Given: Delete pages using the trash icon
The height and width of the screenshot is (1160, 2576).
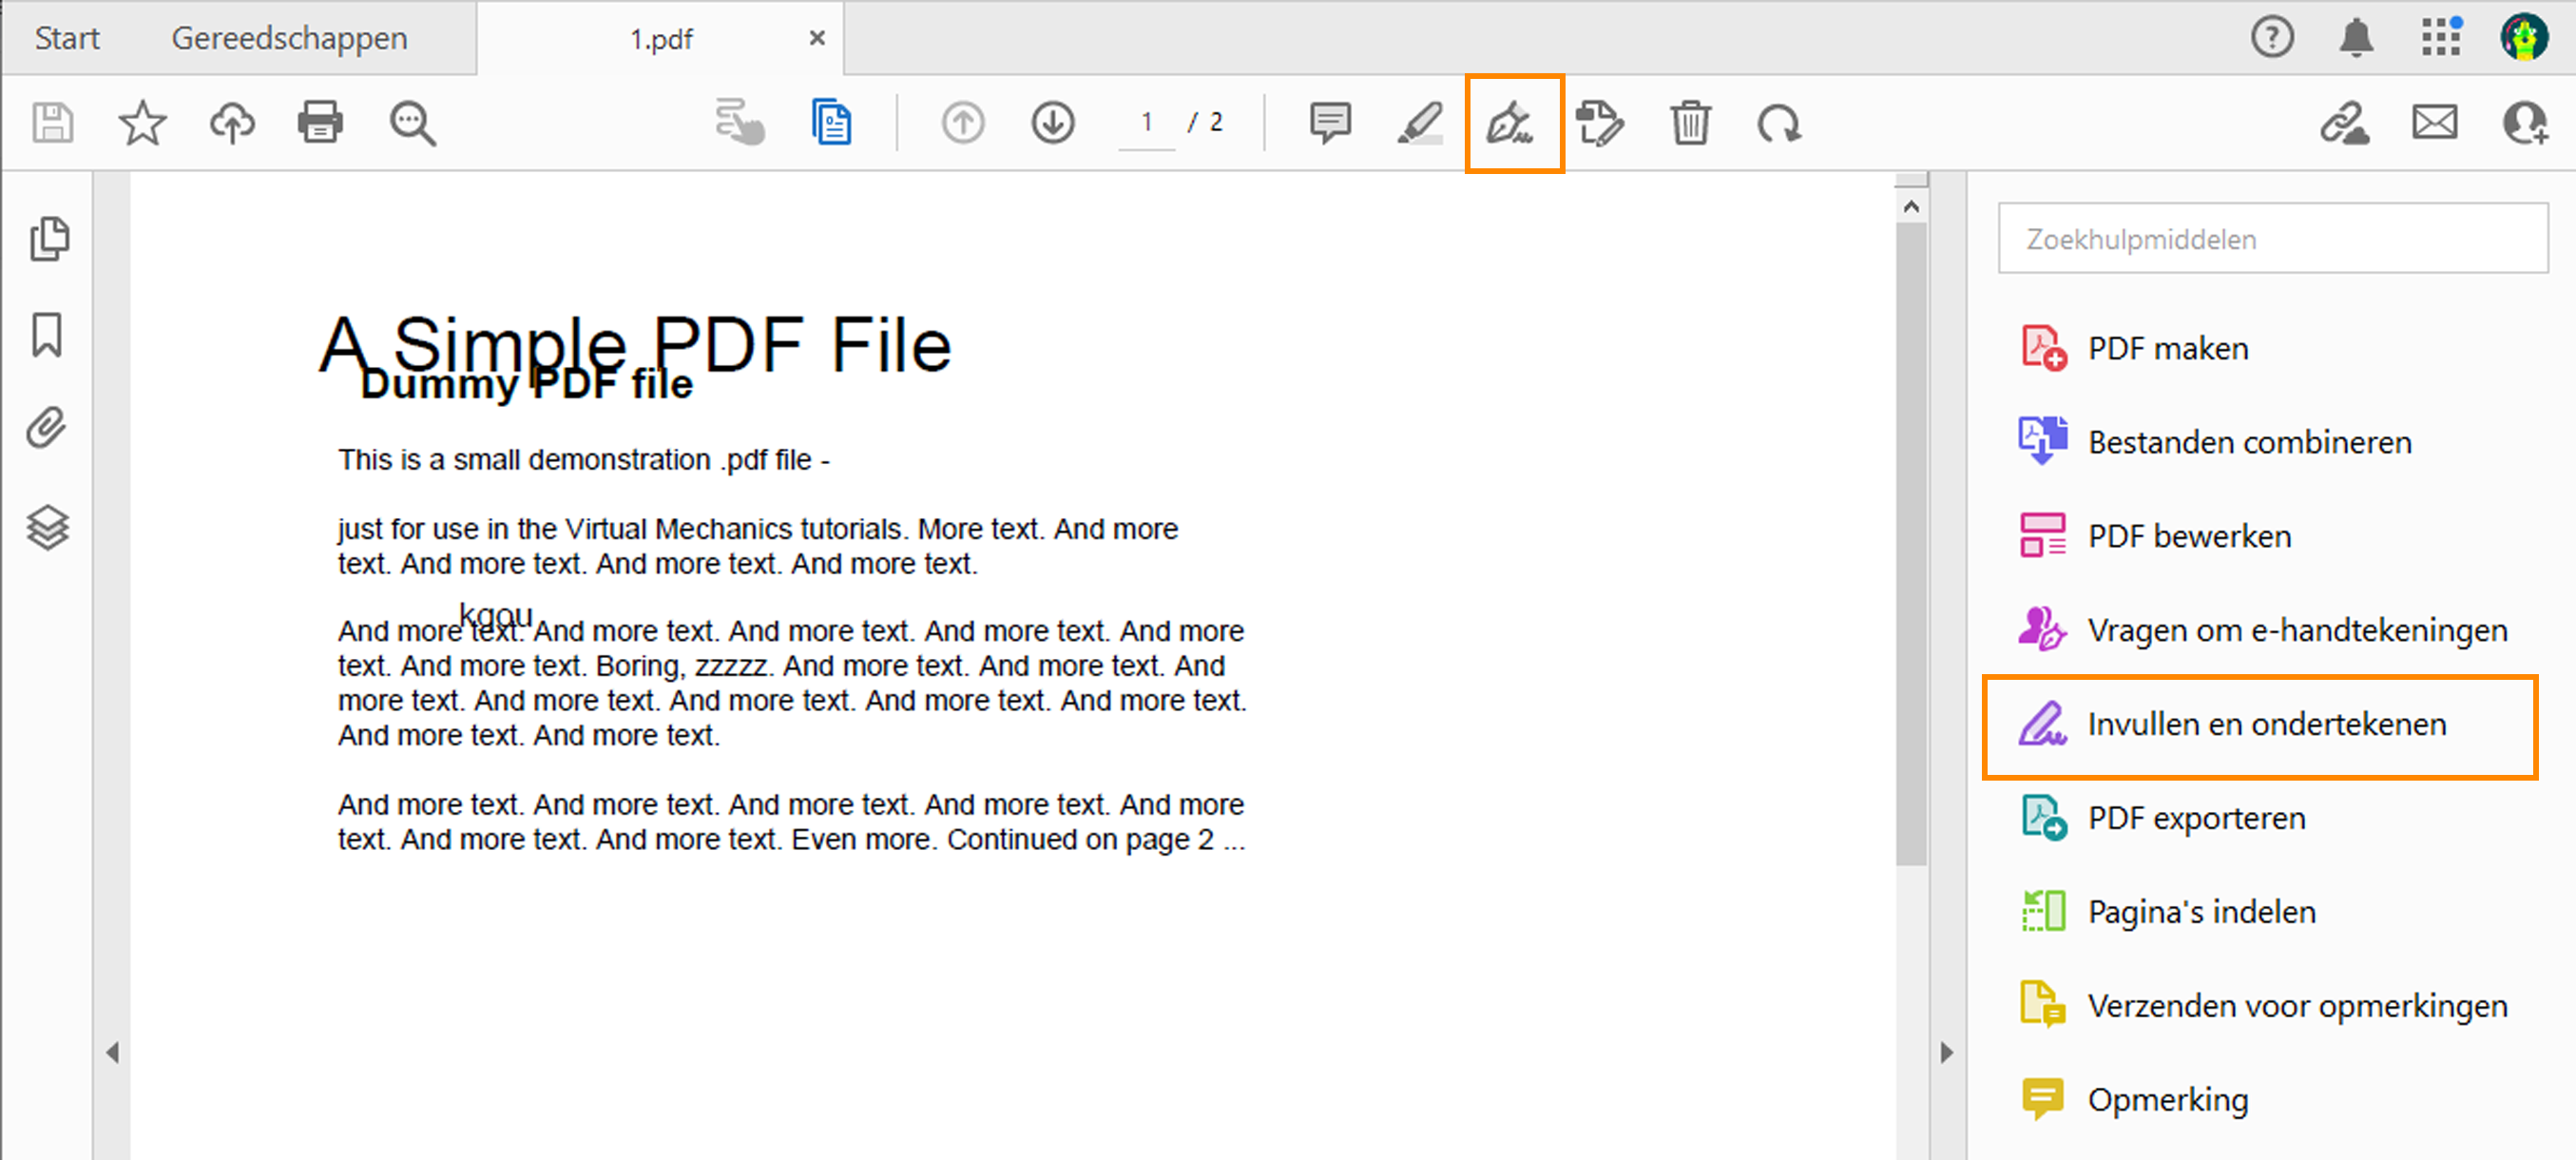Looking at the screenshot, I should click(x=1691, y=123).
